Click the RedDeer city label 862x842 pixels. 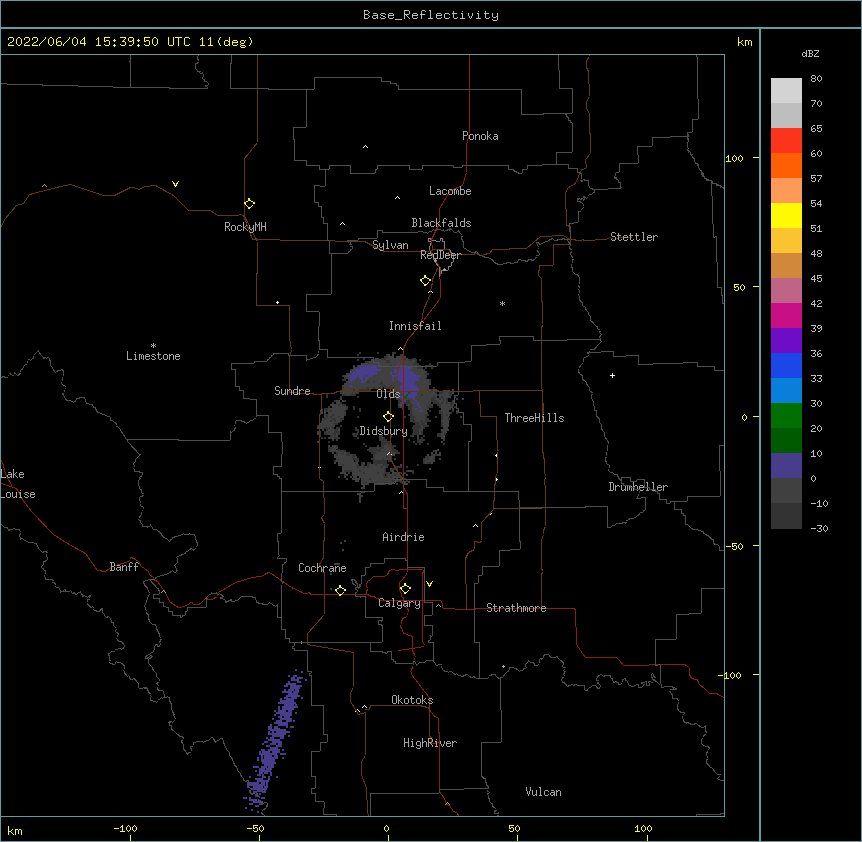point(440,255)
